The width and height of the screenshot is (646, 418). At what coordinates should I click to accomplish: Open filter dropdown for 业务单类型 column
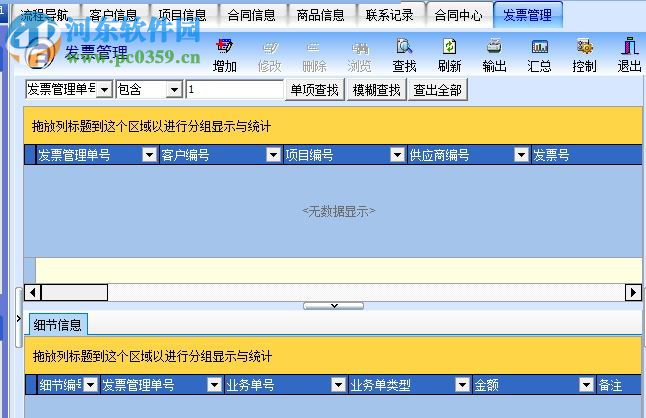(462, 385)
